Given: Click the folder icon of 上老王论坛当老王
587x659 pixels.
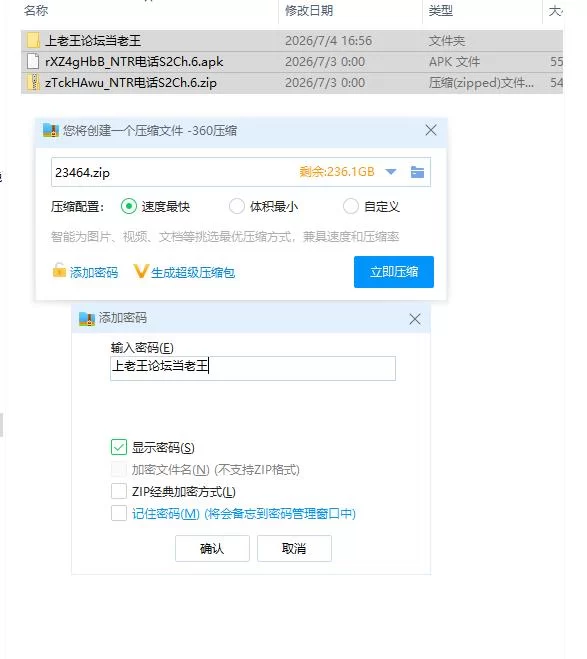Looking at the screenshot, I should 33,40.
